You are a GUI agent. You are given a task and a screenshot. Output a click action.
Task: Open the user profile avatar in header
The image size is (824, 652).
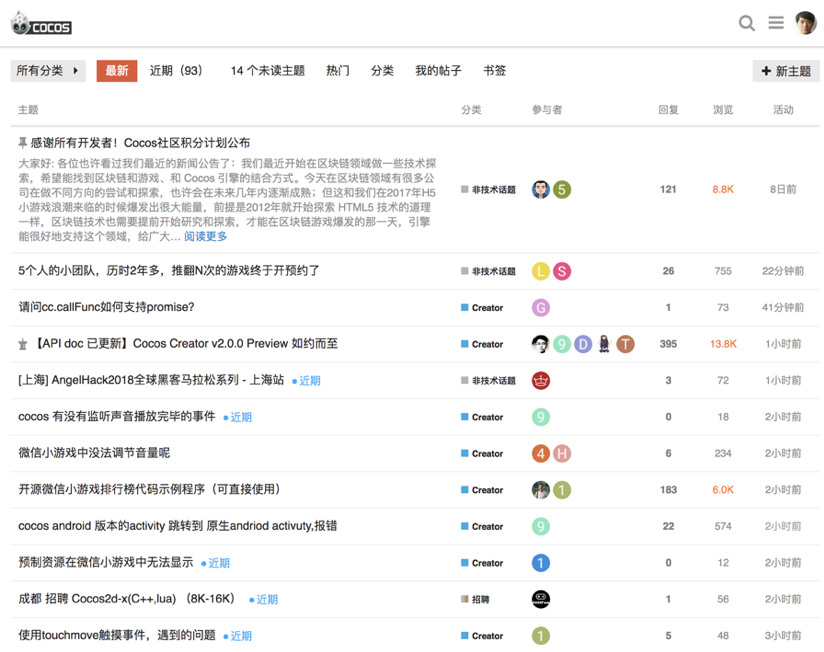tap(806, 23)
